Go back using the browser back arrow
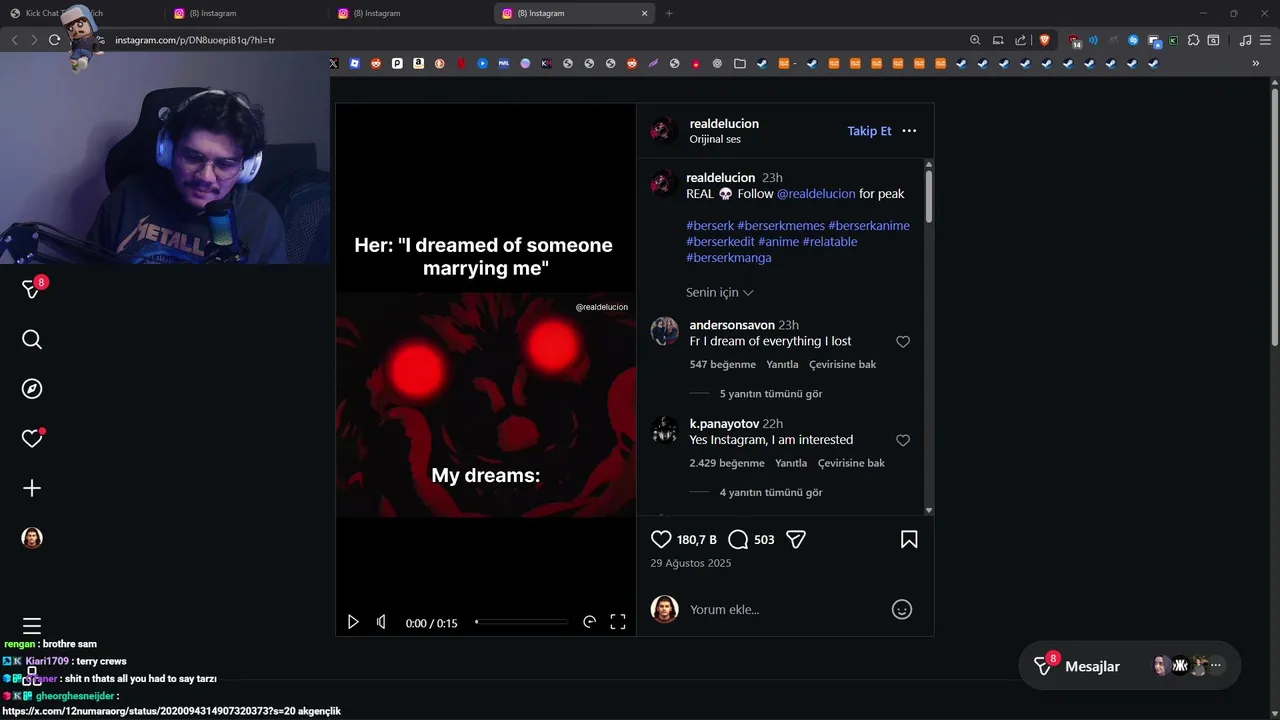 click(x=14, y=40)
